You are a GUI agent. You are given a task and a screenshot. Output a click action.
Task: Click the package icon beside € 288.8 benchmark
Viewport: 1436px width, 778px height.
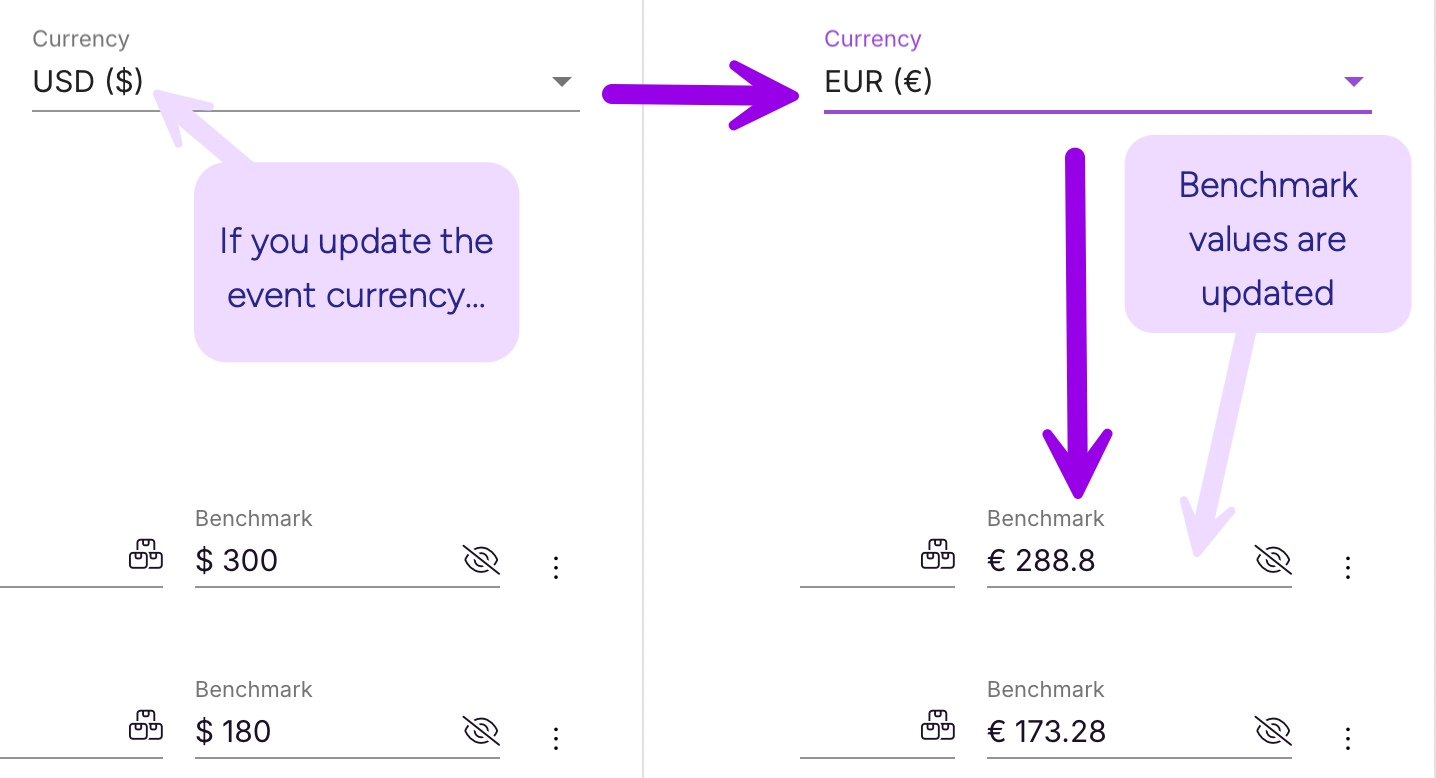click(938, 554)
